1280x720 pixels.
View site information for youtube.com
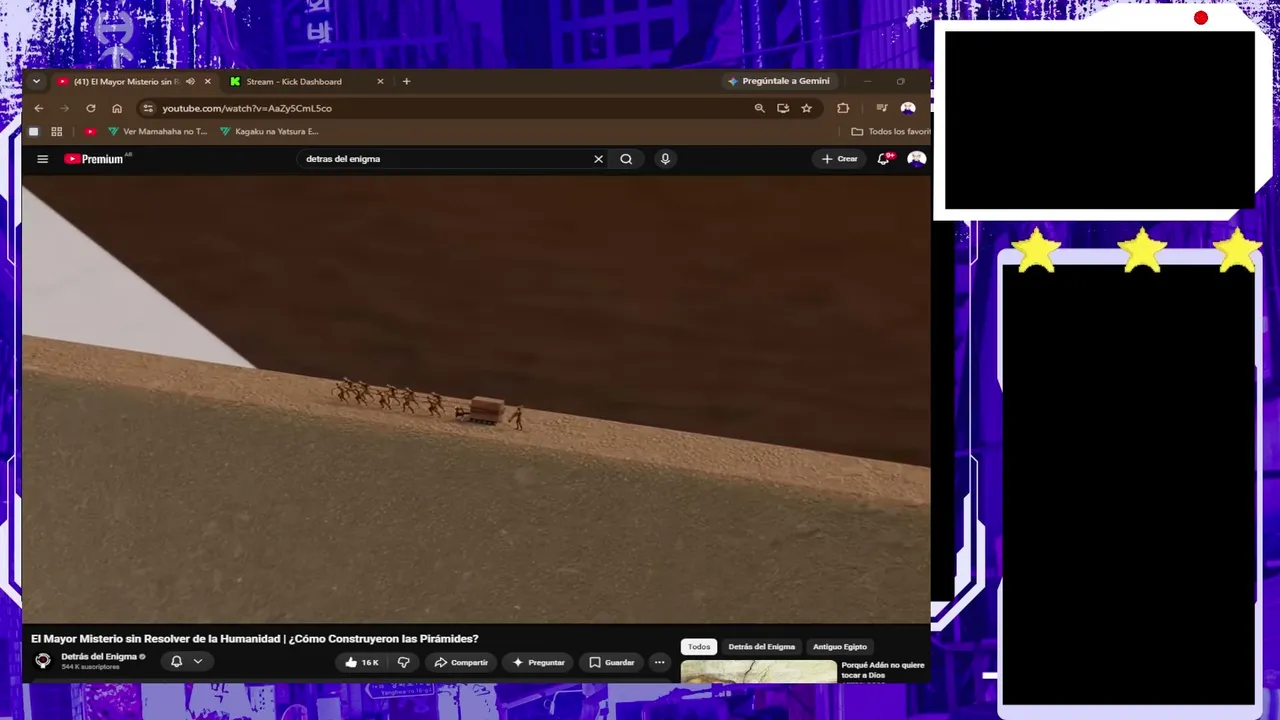[148, 108]
